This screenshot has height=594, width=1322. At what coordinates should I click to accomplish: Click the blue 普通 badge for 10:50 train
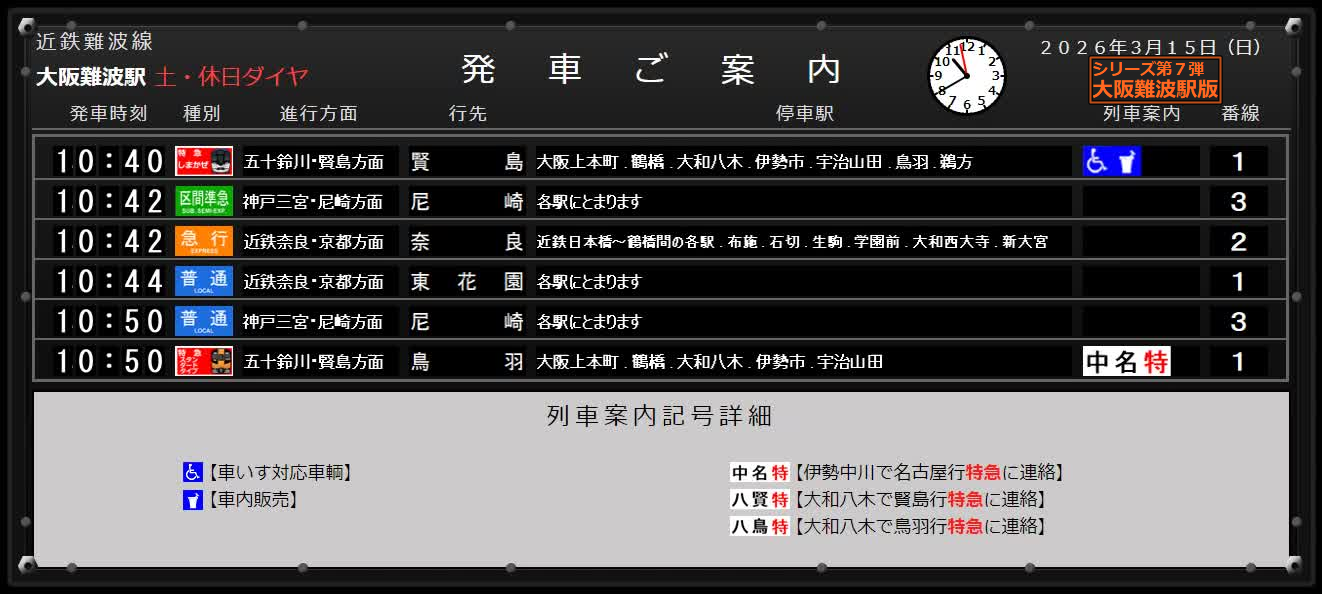pyautogui.click(x=204, y=321)
